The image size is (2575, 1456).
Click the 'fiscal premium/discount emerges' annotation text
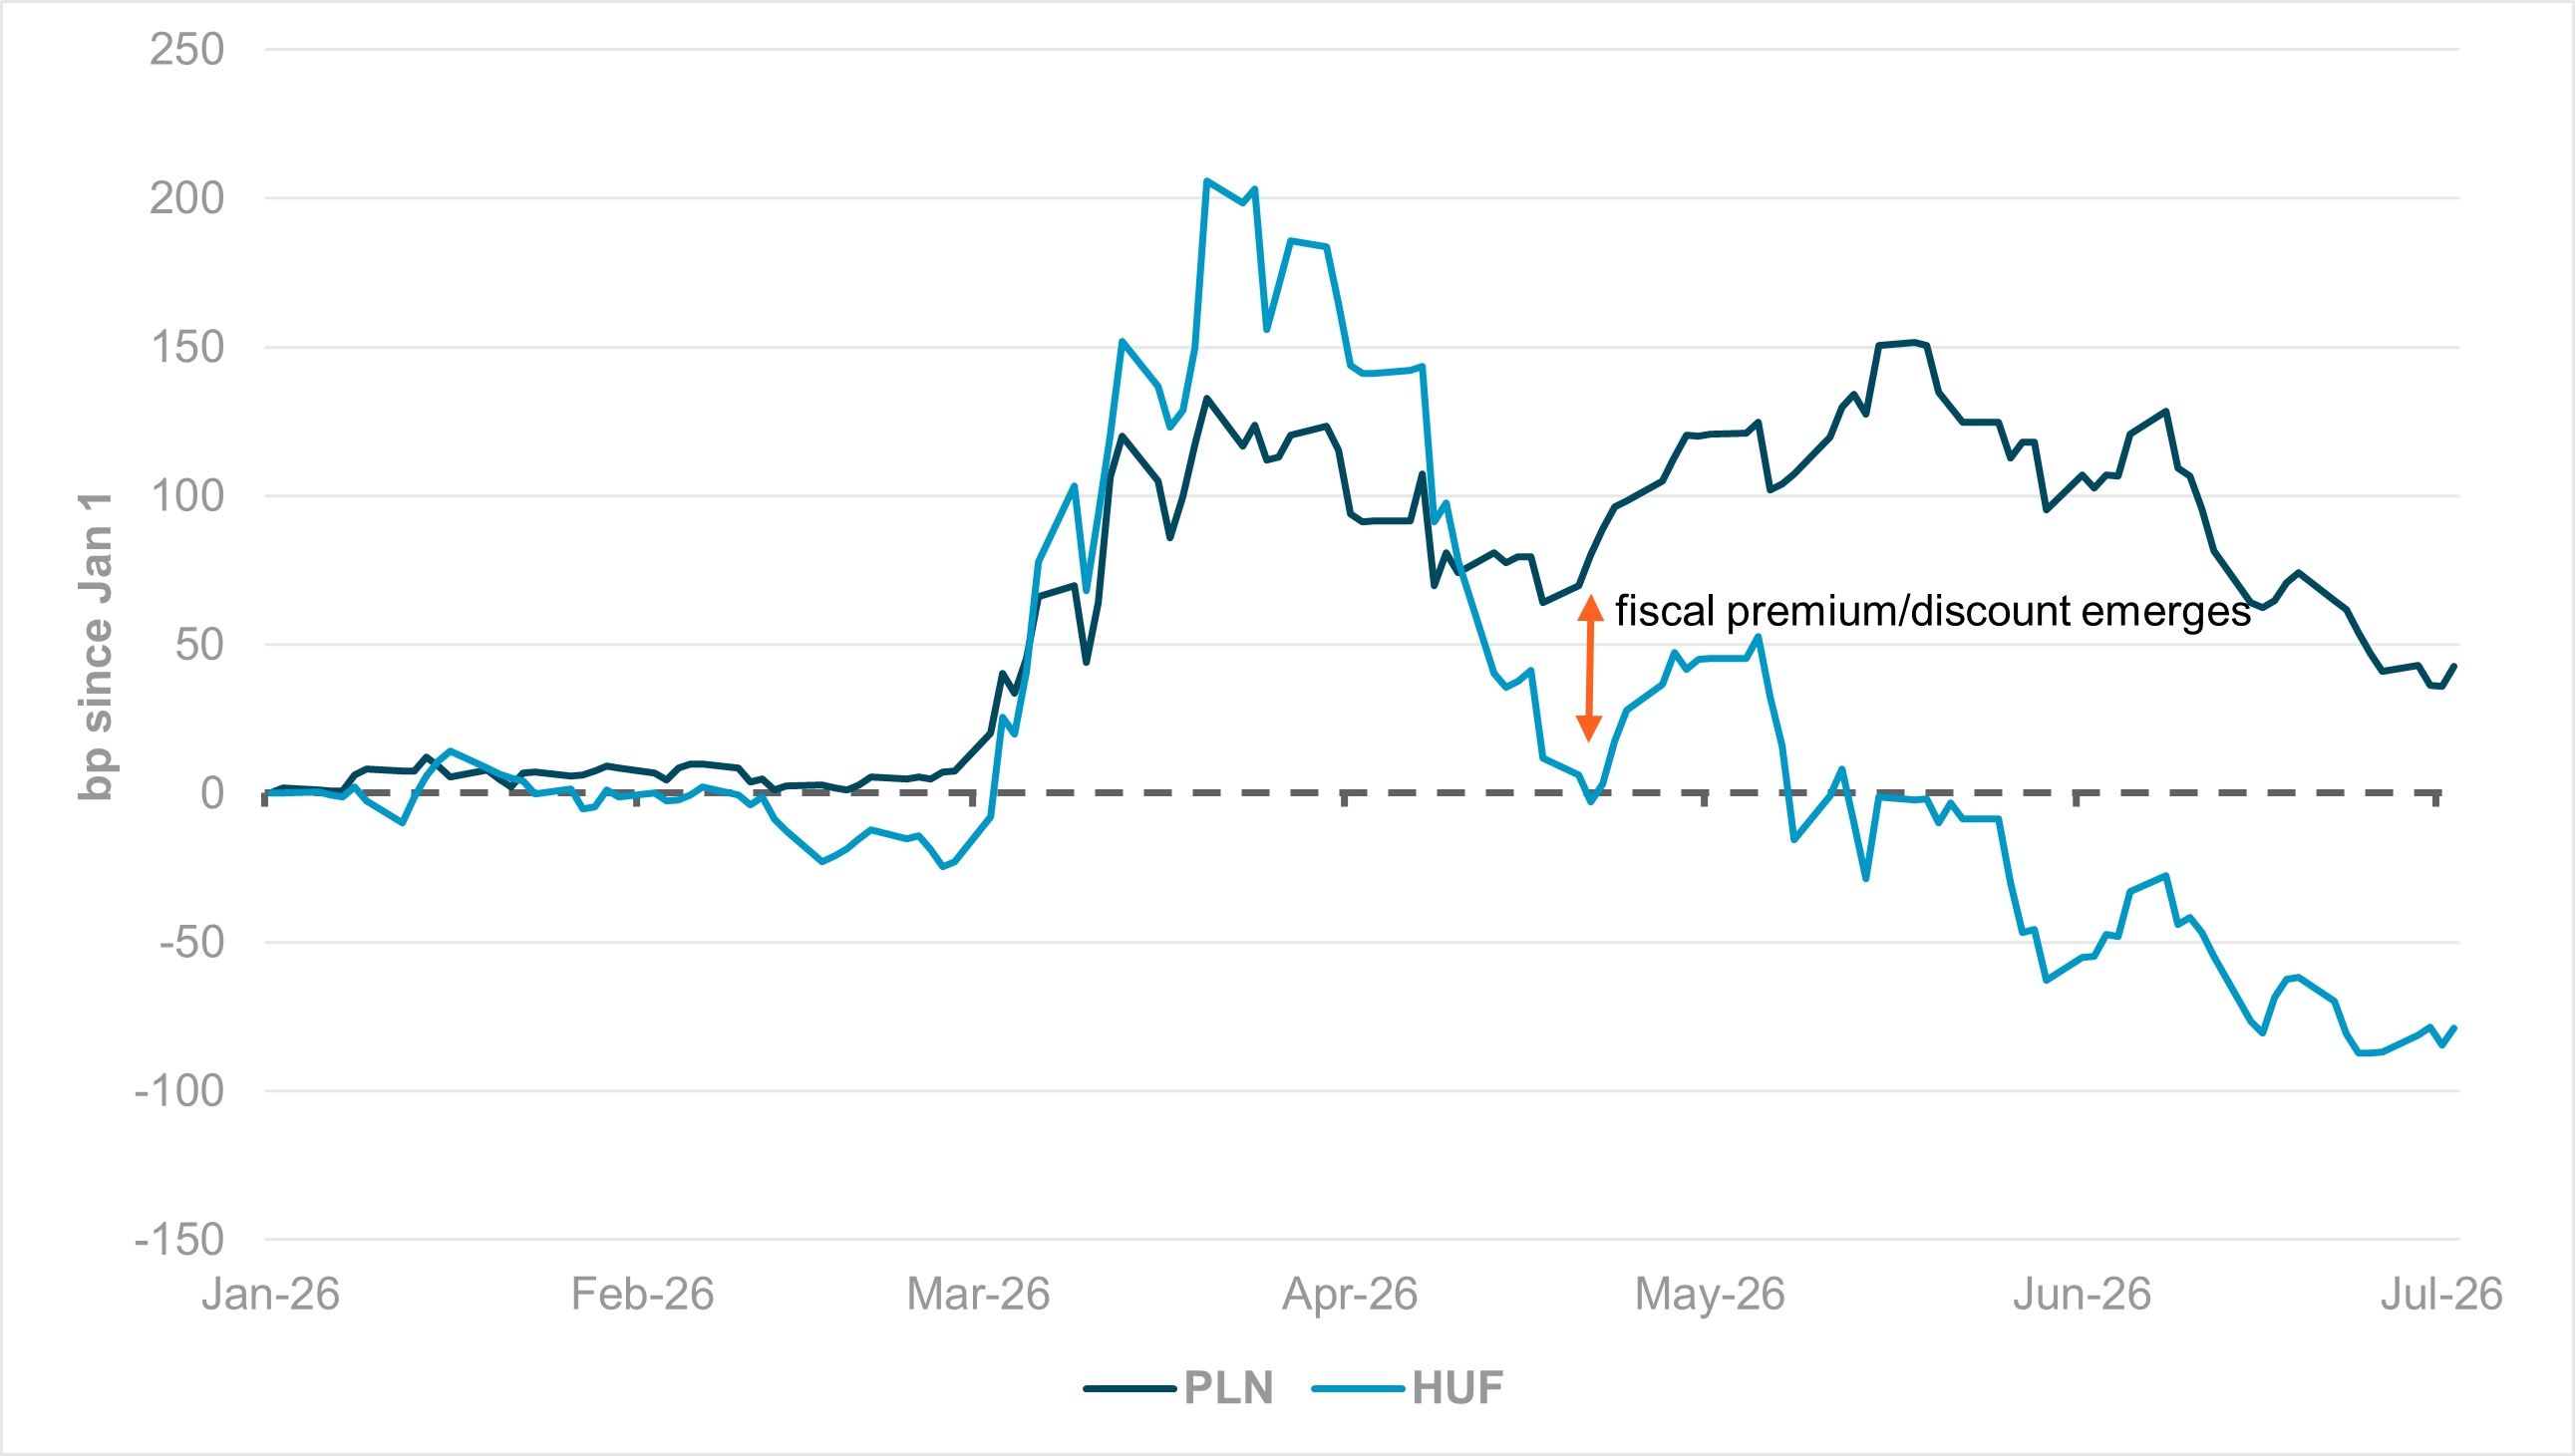[x=1933, y=611]
